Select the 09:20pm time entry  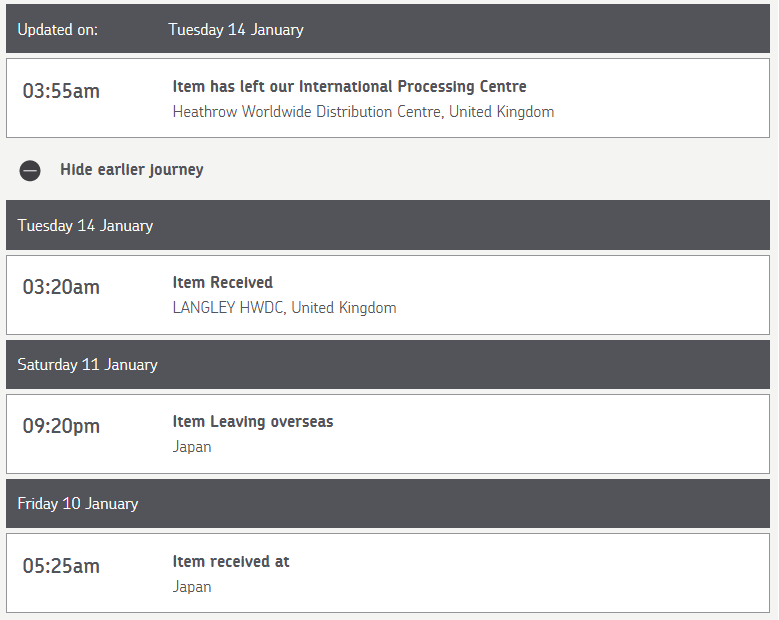(x=61, y=426)
